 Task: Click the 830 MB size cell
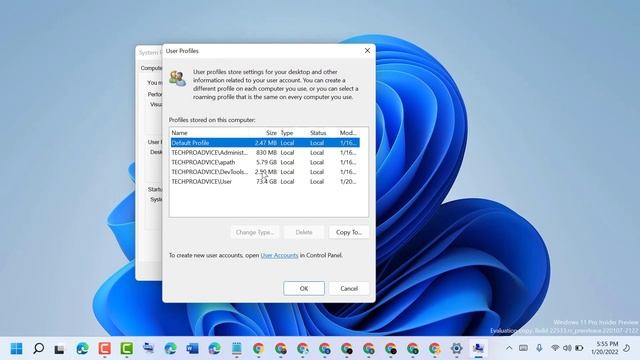(x=266, y=153)
